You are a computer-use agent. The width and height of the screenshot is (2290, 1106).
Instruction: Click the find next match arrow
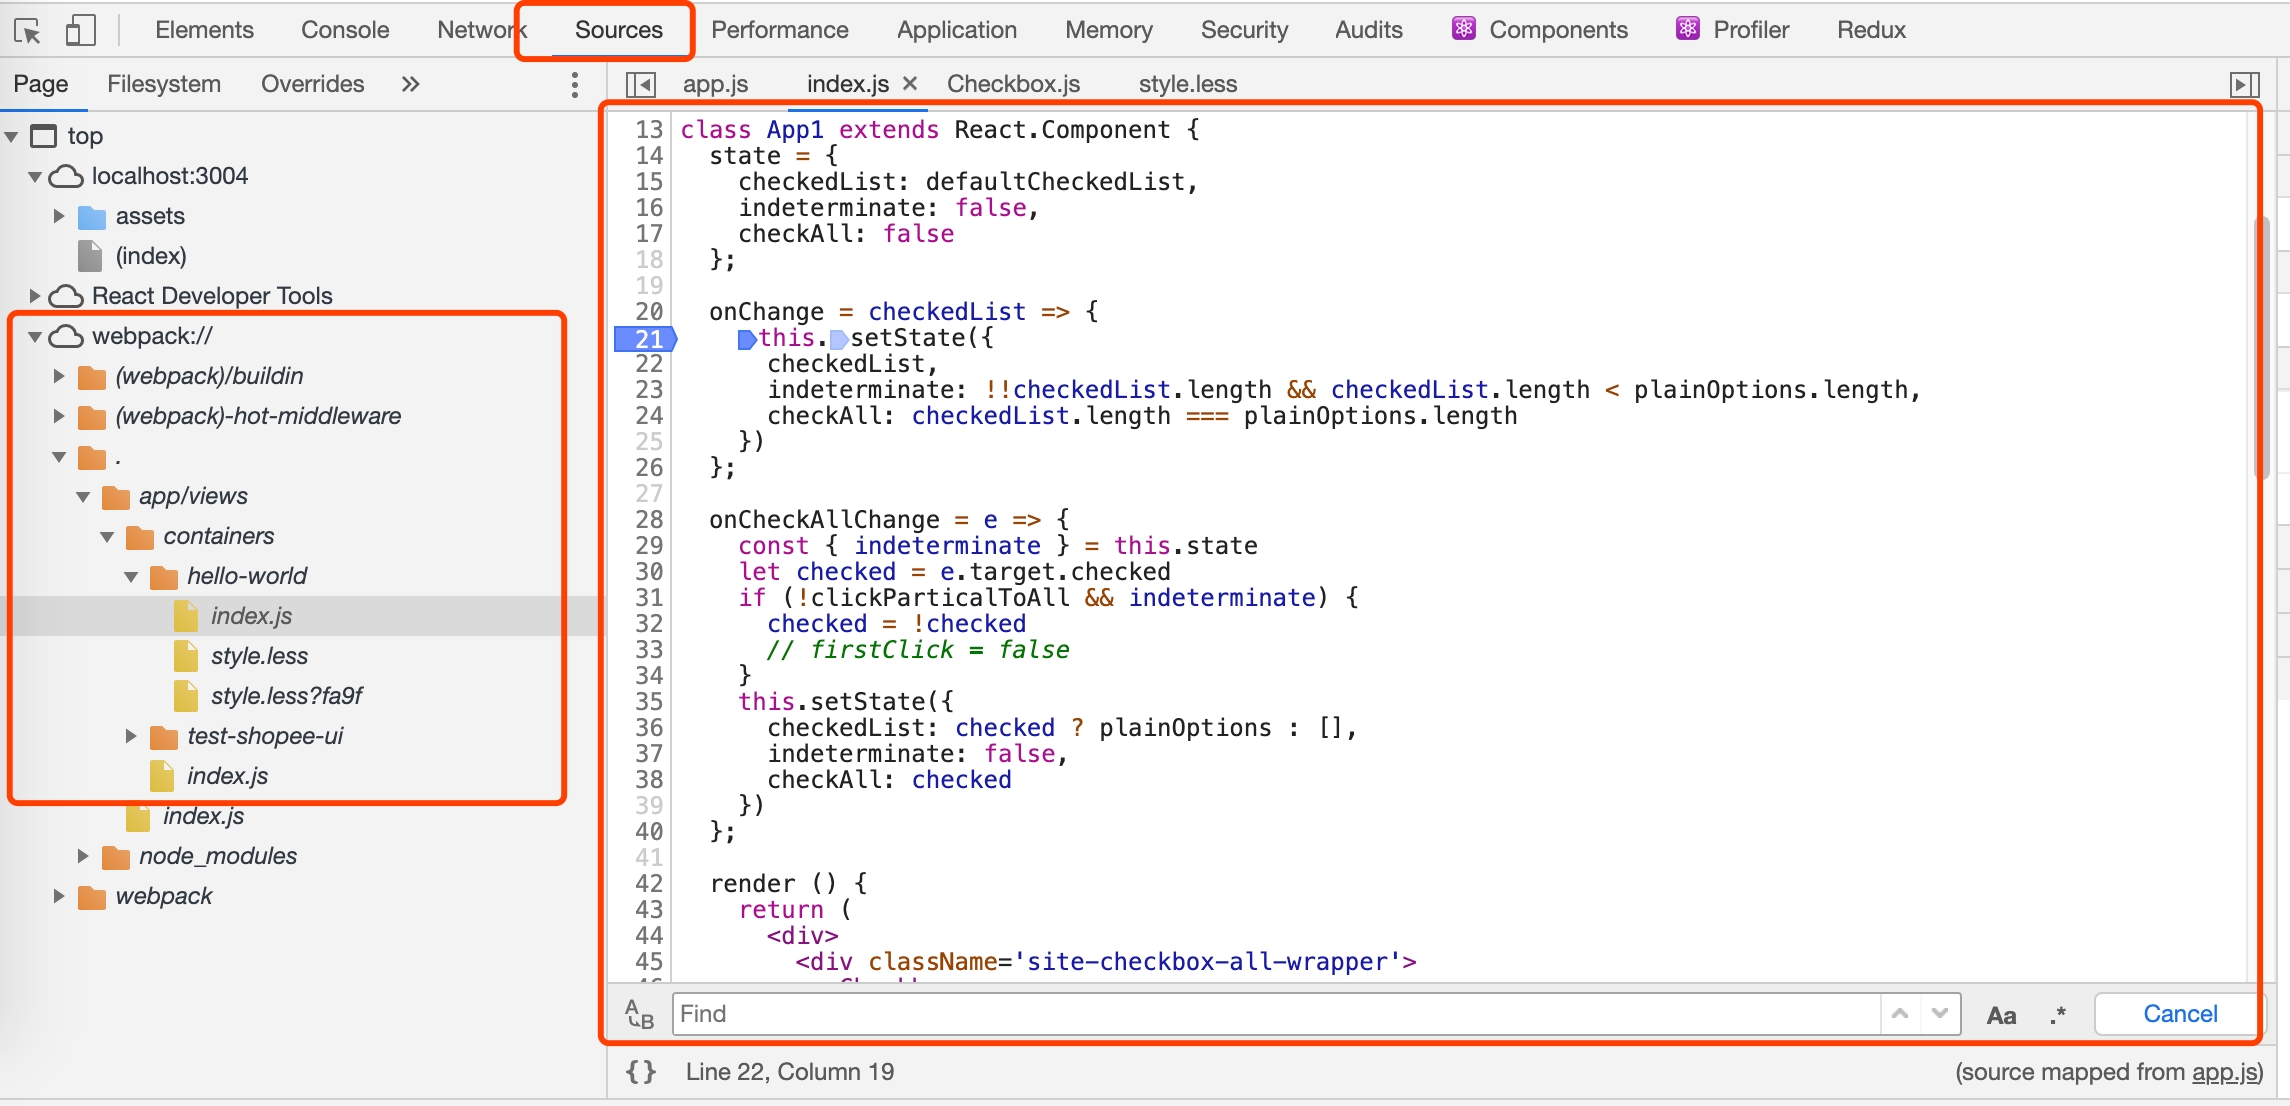[1940, 1014]
